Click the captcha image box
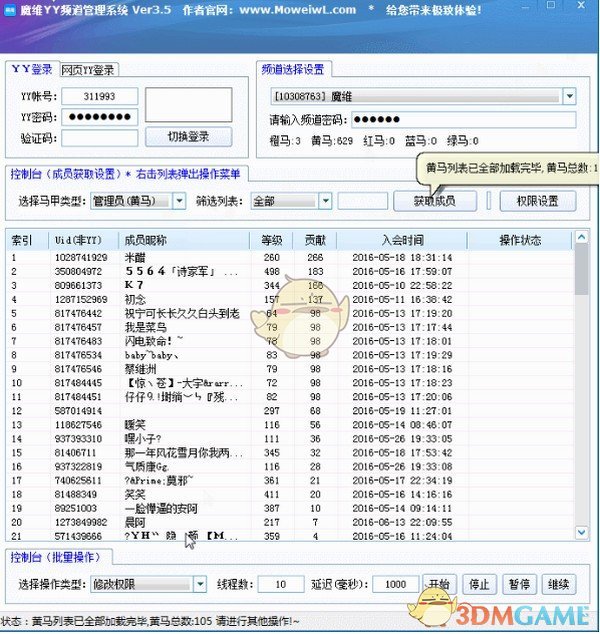 click(x=188, y=105)
